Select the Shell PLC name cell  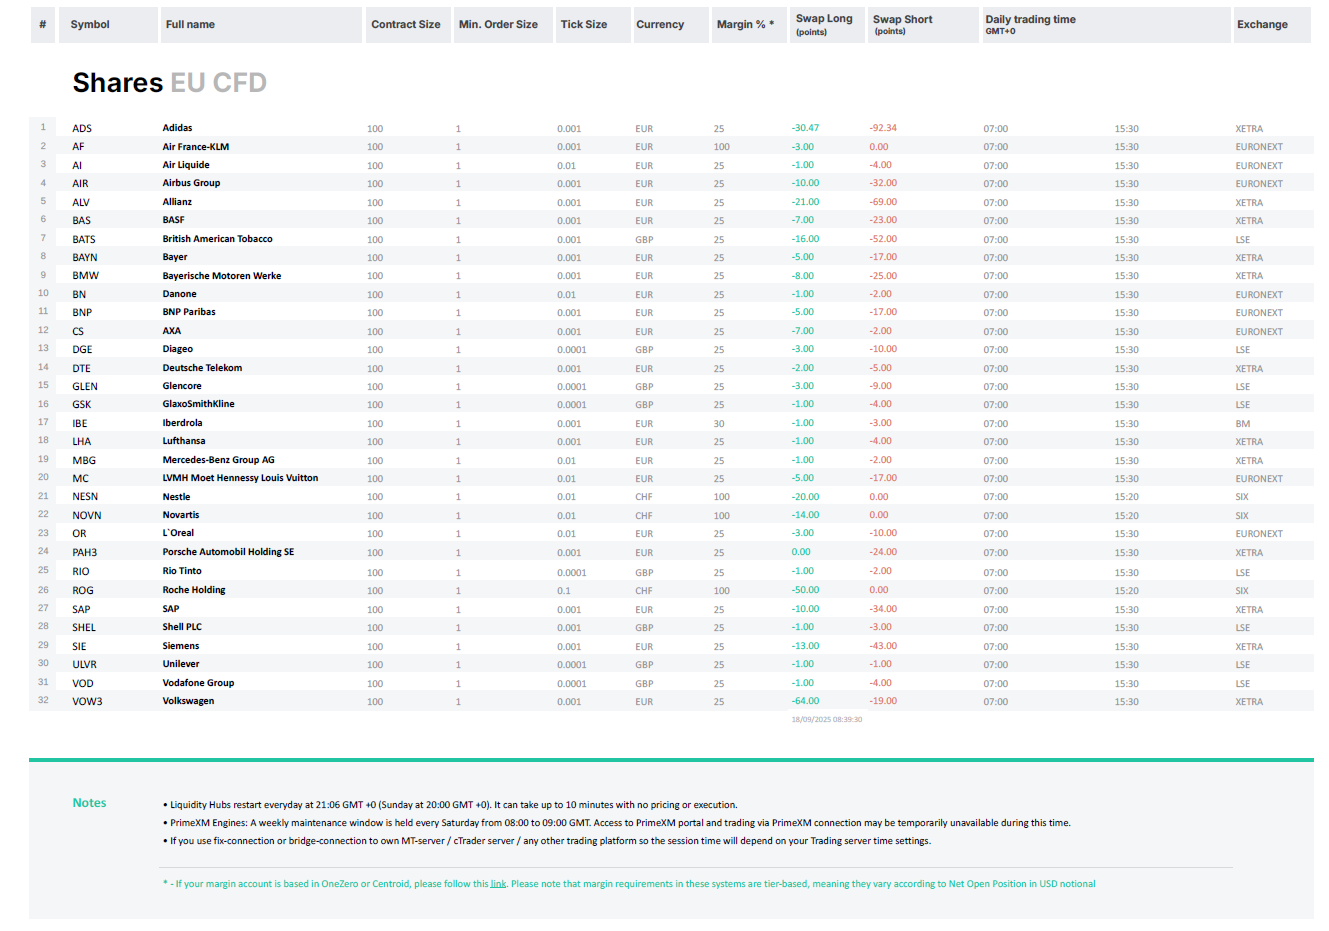pyautogui.click(x=182, y=627)
